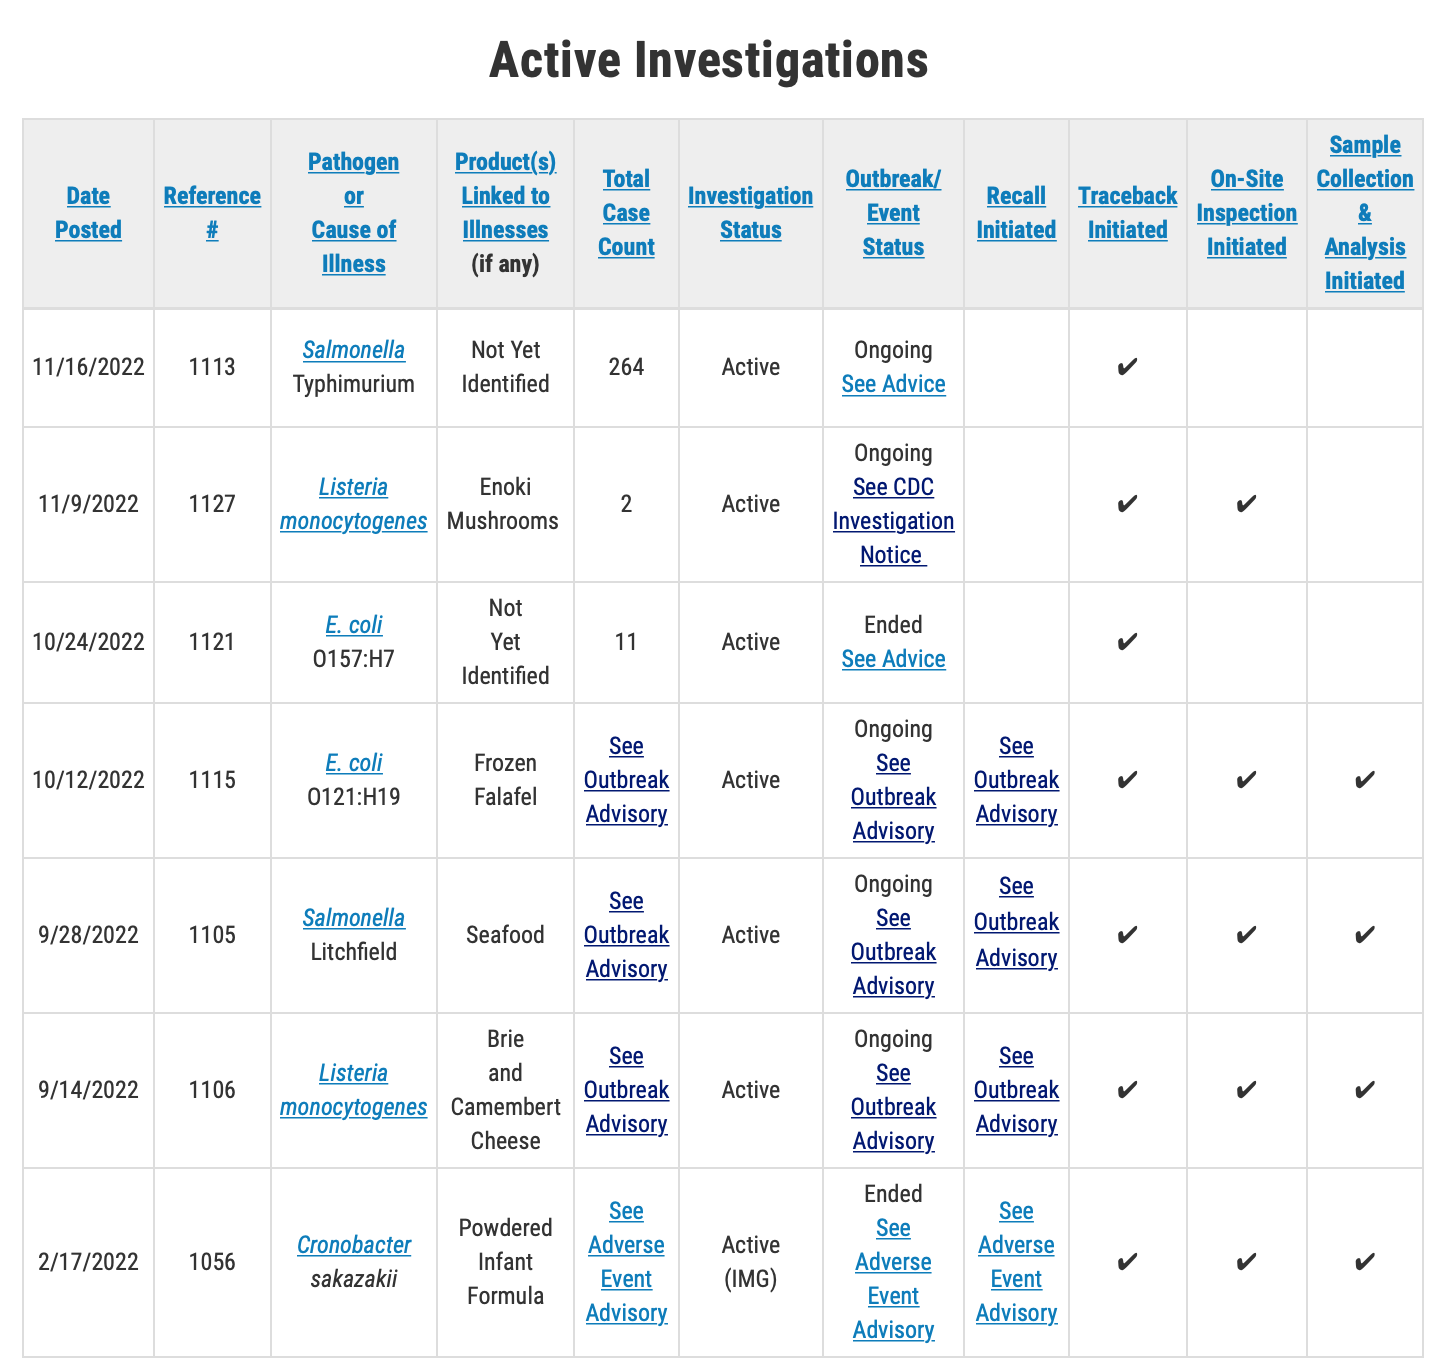Sort by Total Case Count header
The height and width of the screenshot is (1372, 1440).
point(626,213)
